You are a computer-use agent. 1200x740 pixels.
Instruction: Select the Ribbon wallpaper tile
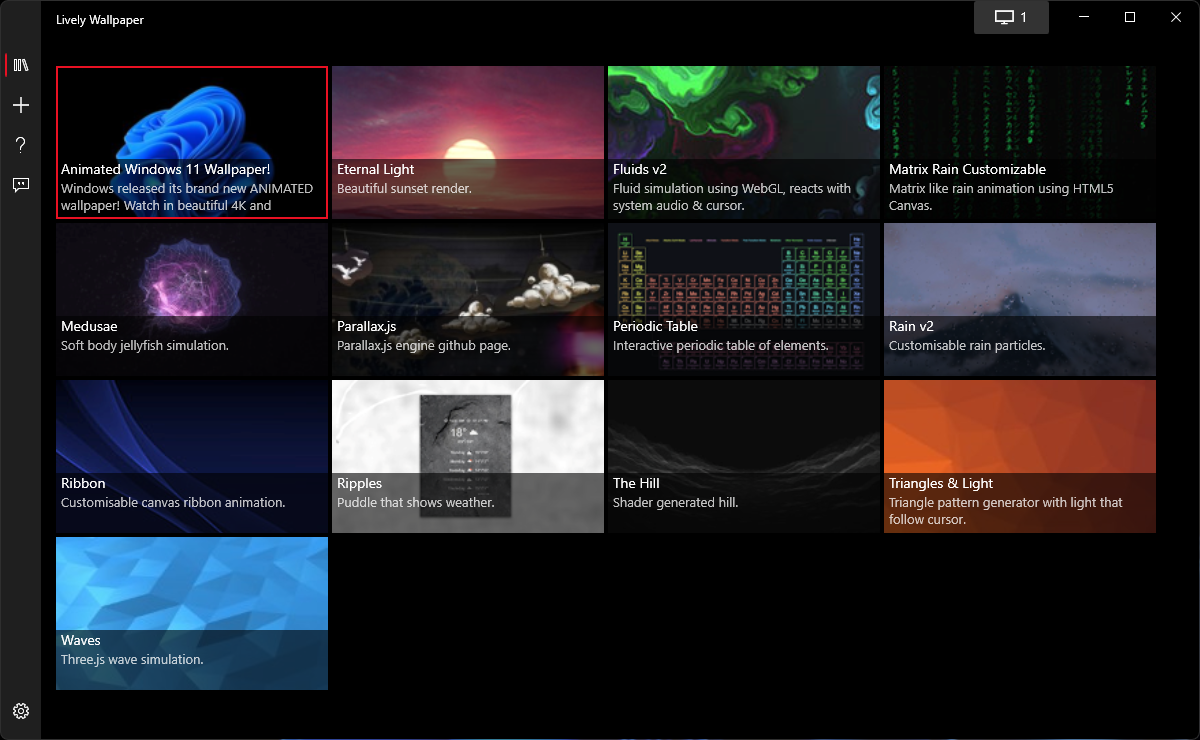[x=192, y=456]
